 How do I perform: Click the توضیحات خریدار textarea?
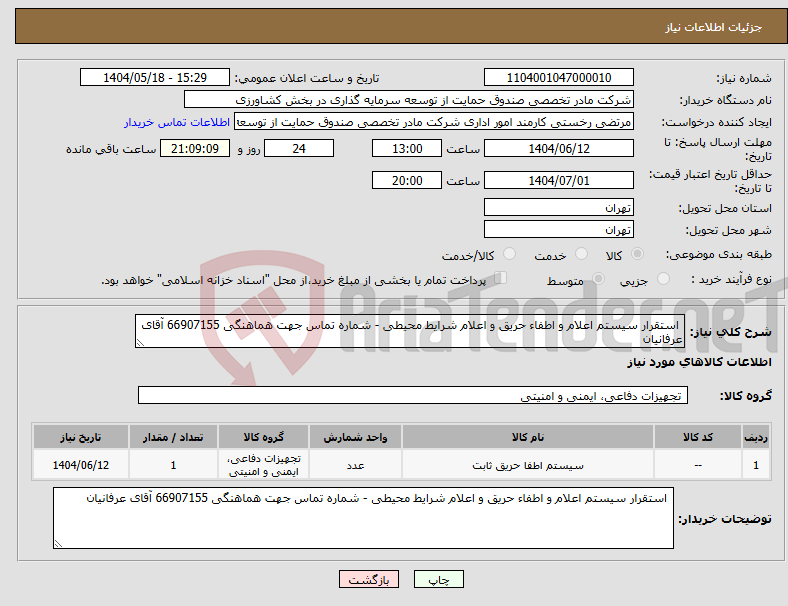pyautogui.click(x=363, y=518)
